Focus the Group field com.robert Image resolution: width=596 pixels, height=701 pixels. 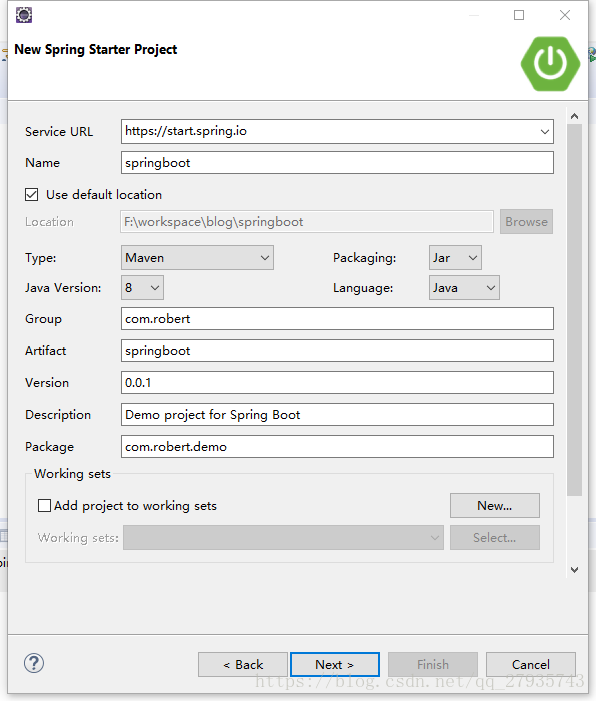(x=337, y=319)
